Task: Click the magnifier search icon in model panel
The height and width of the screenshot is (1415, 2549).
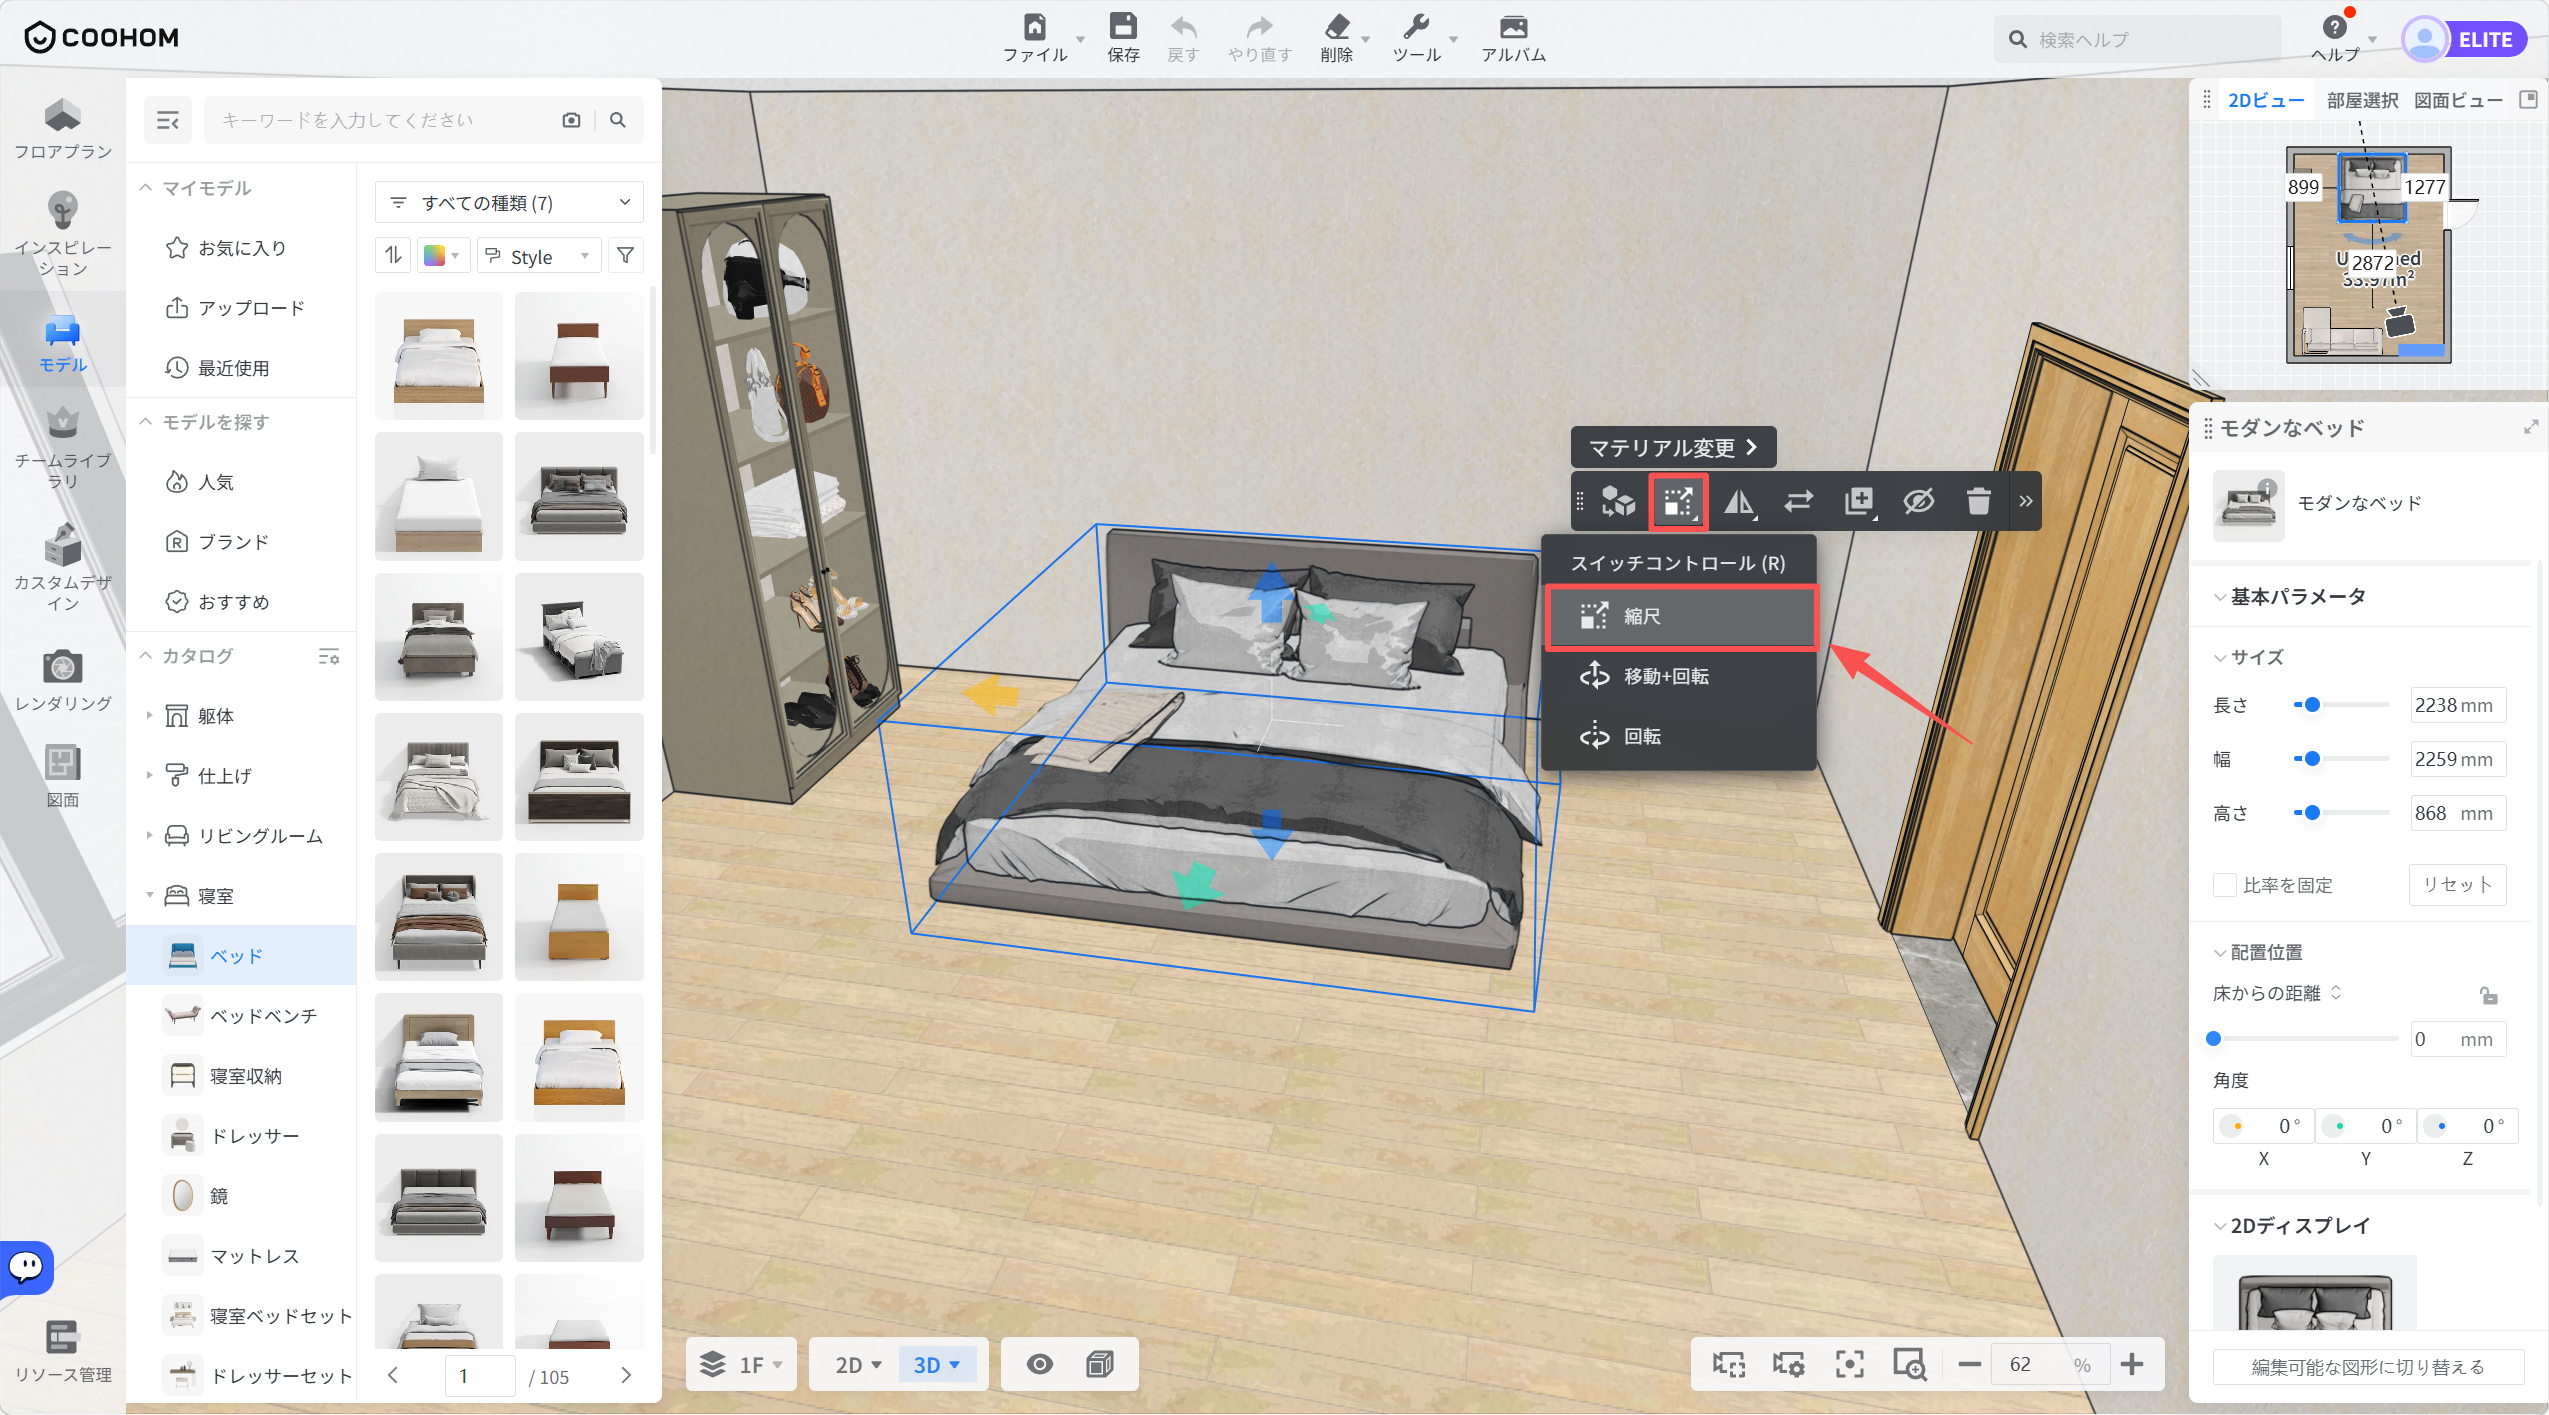Action: (x=618, y=120)
